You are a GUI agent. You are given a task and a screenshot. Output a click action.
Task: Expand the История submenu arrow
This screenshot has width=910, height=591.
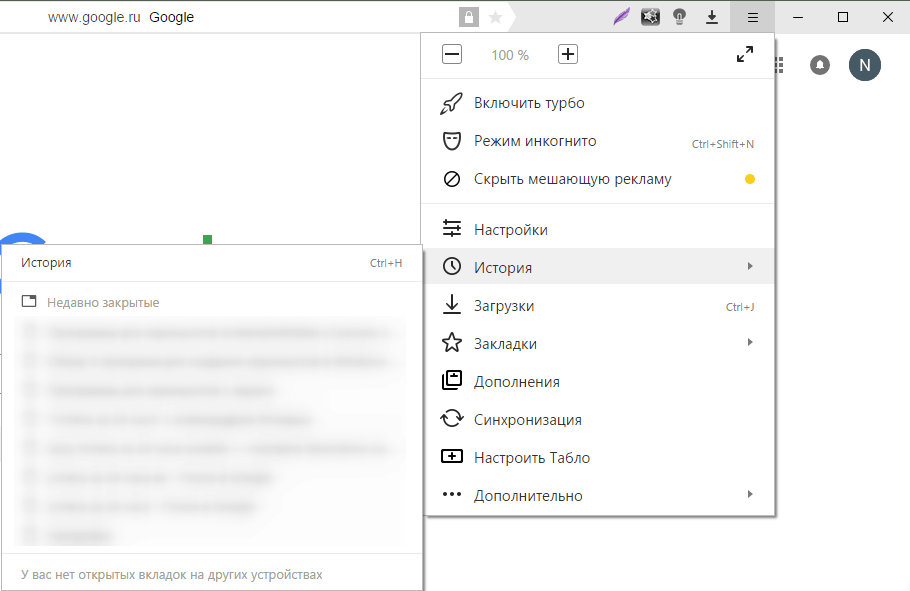pos(750,266)
